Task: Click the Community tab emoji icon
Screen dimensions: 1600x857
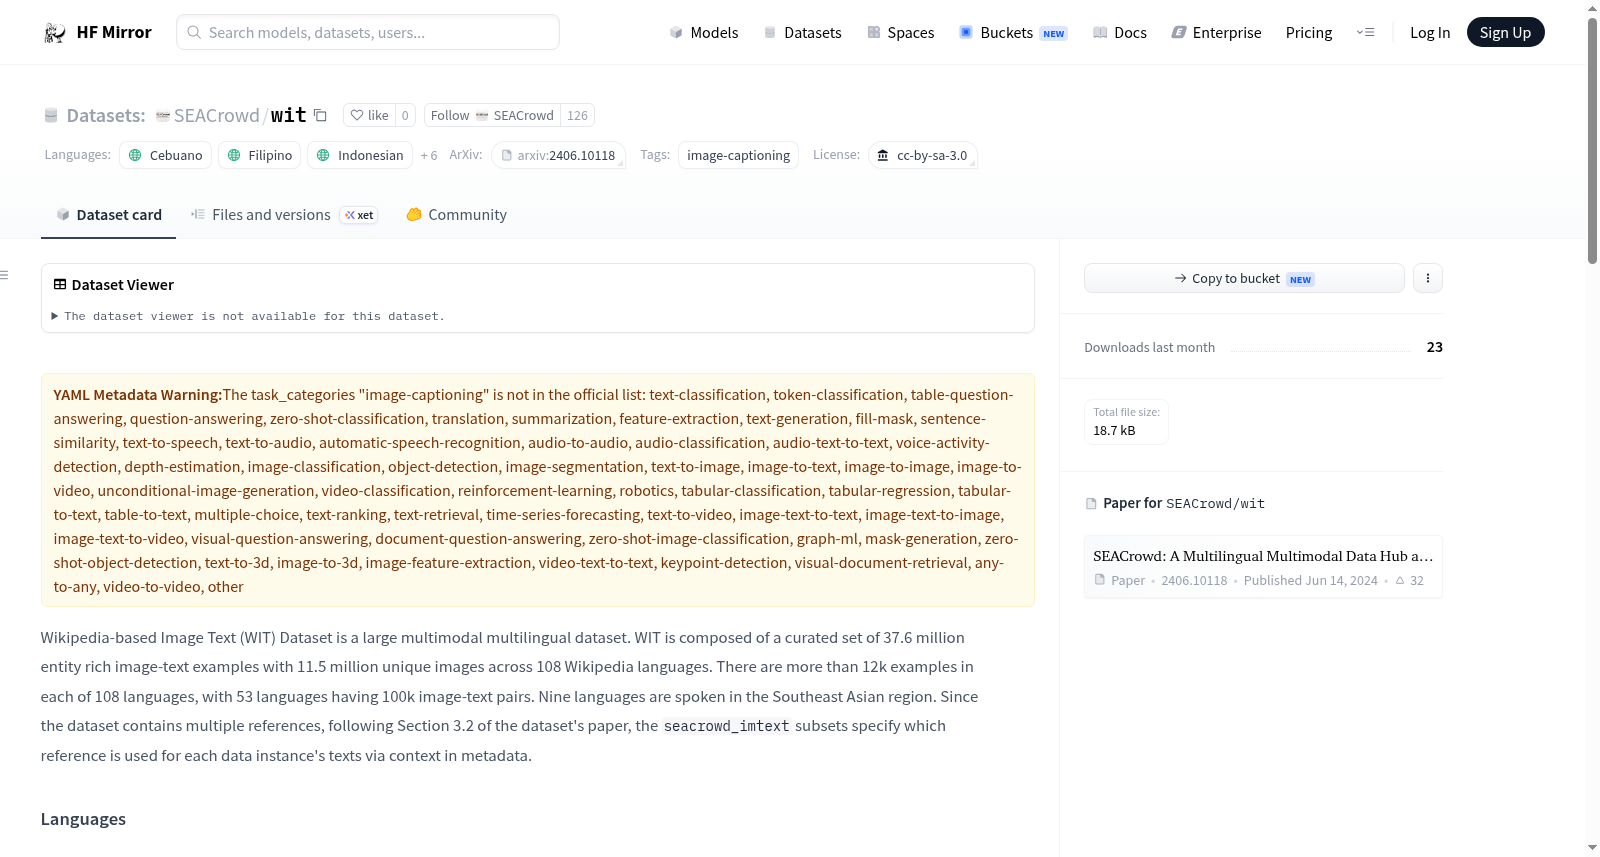Action: pyautogui.click(x=414, y=214)
